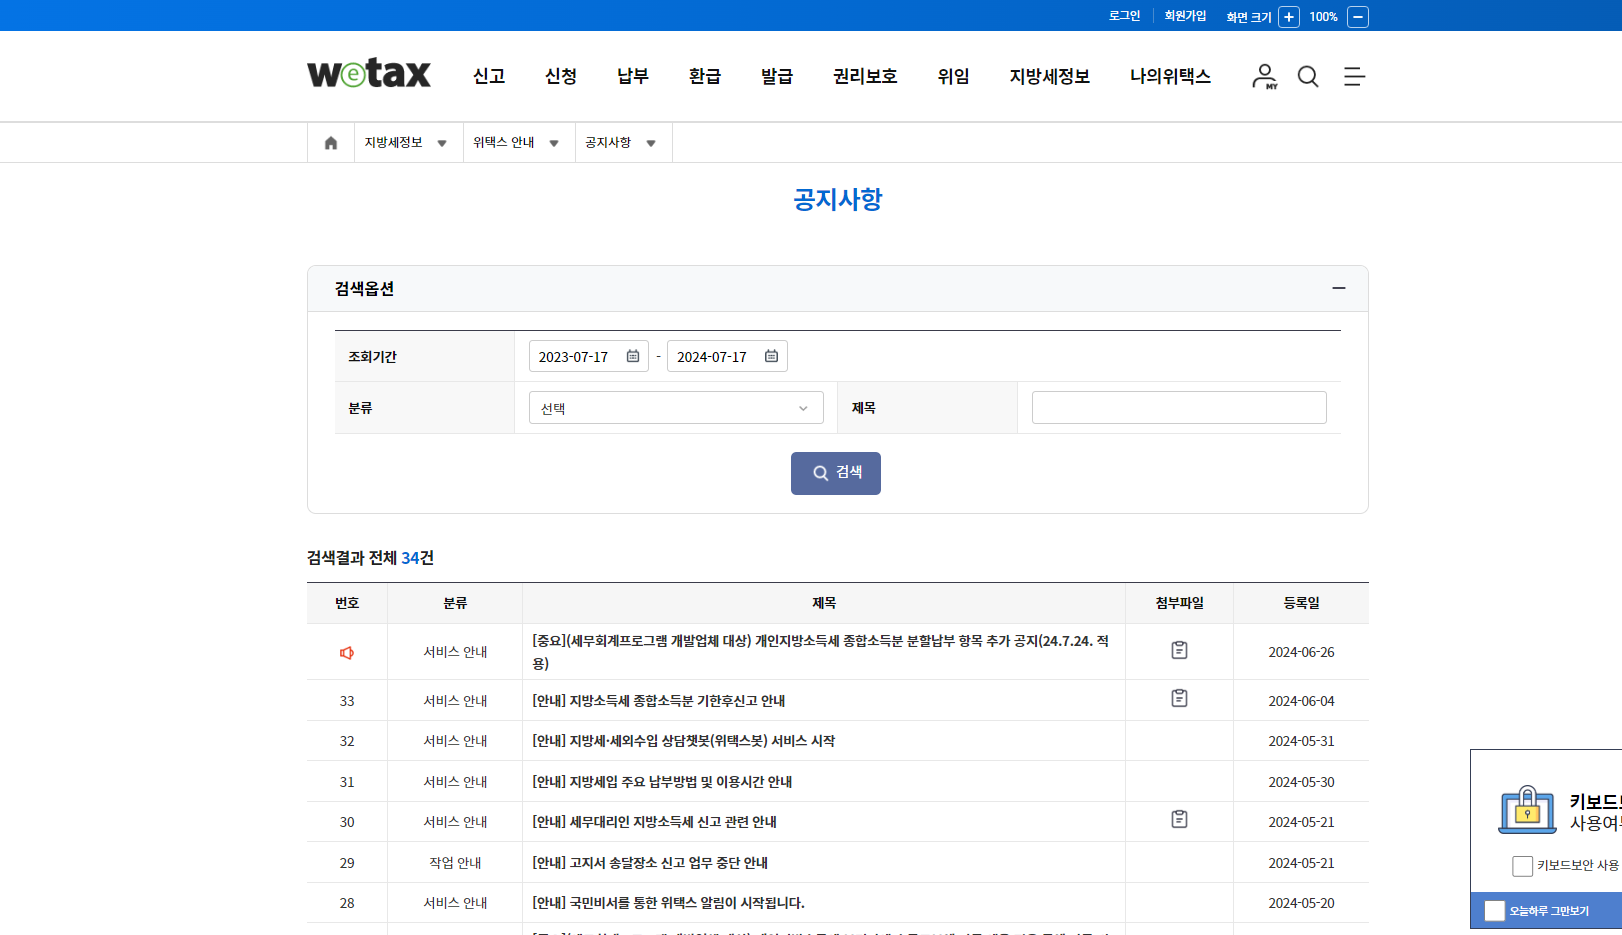Click the keyboard security lock icon
Image resolution: width=1622 pixels, height=935 pixels.
(x=1527, y=809)
